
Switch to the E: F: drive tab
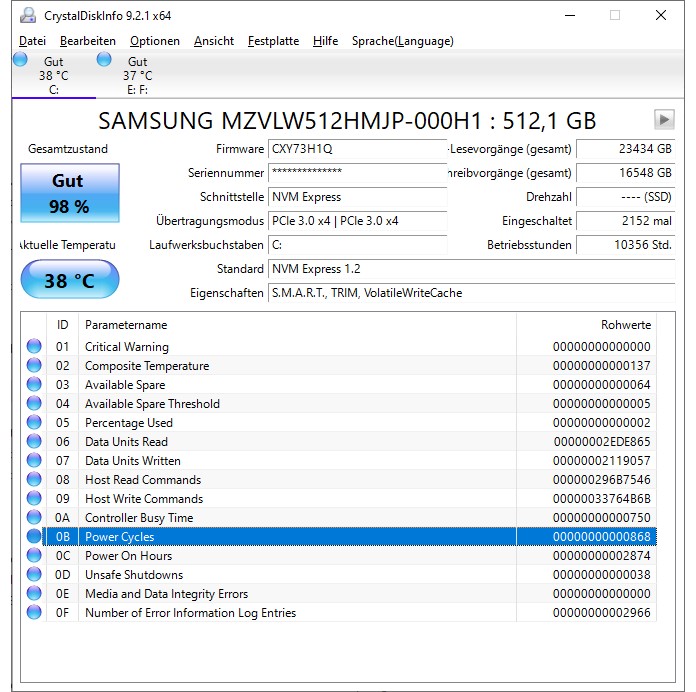tap(137, 75)
